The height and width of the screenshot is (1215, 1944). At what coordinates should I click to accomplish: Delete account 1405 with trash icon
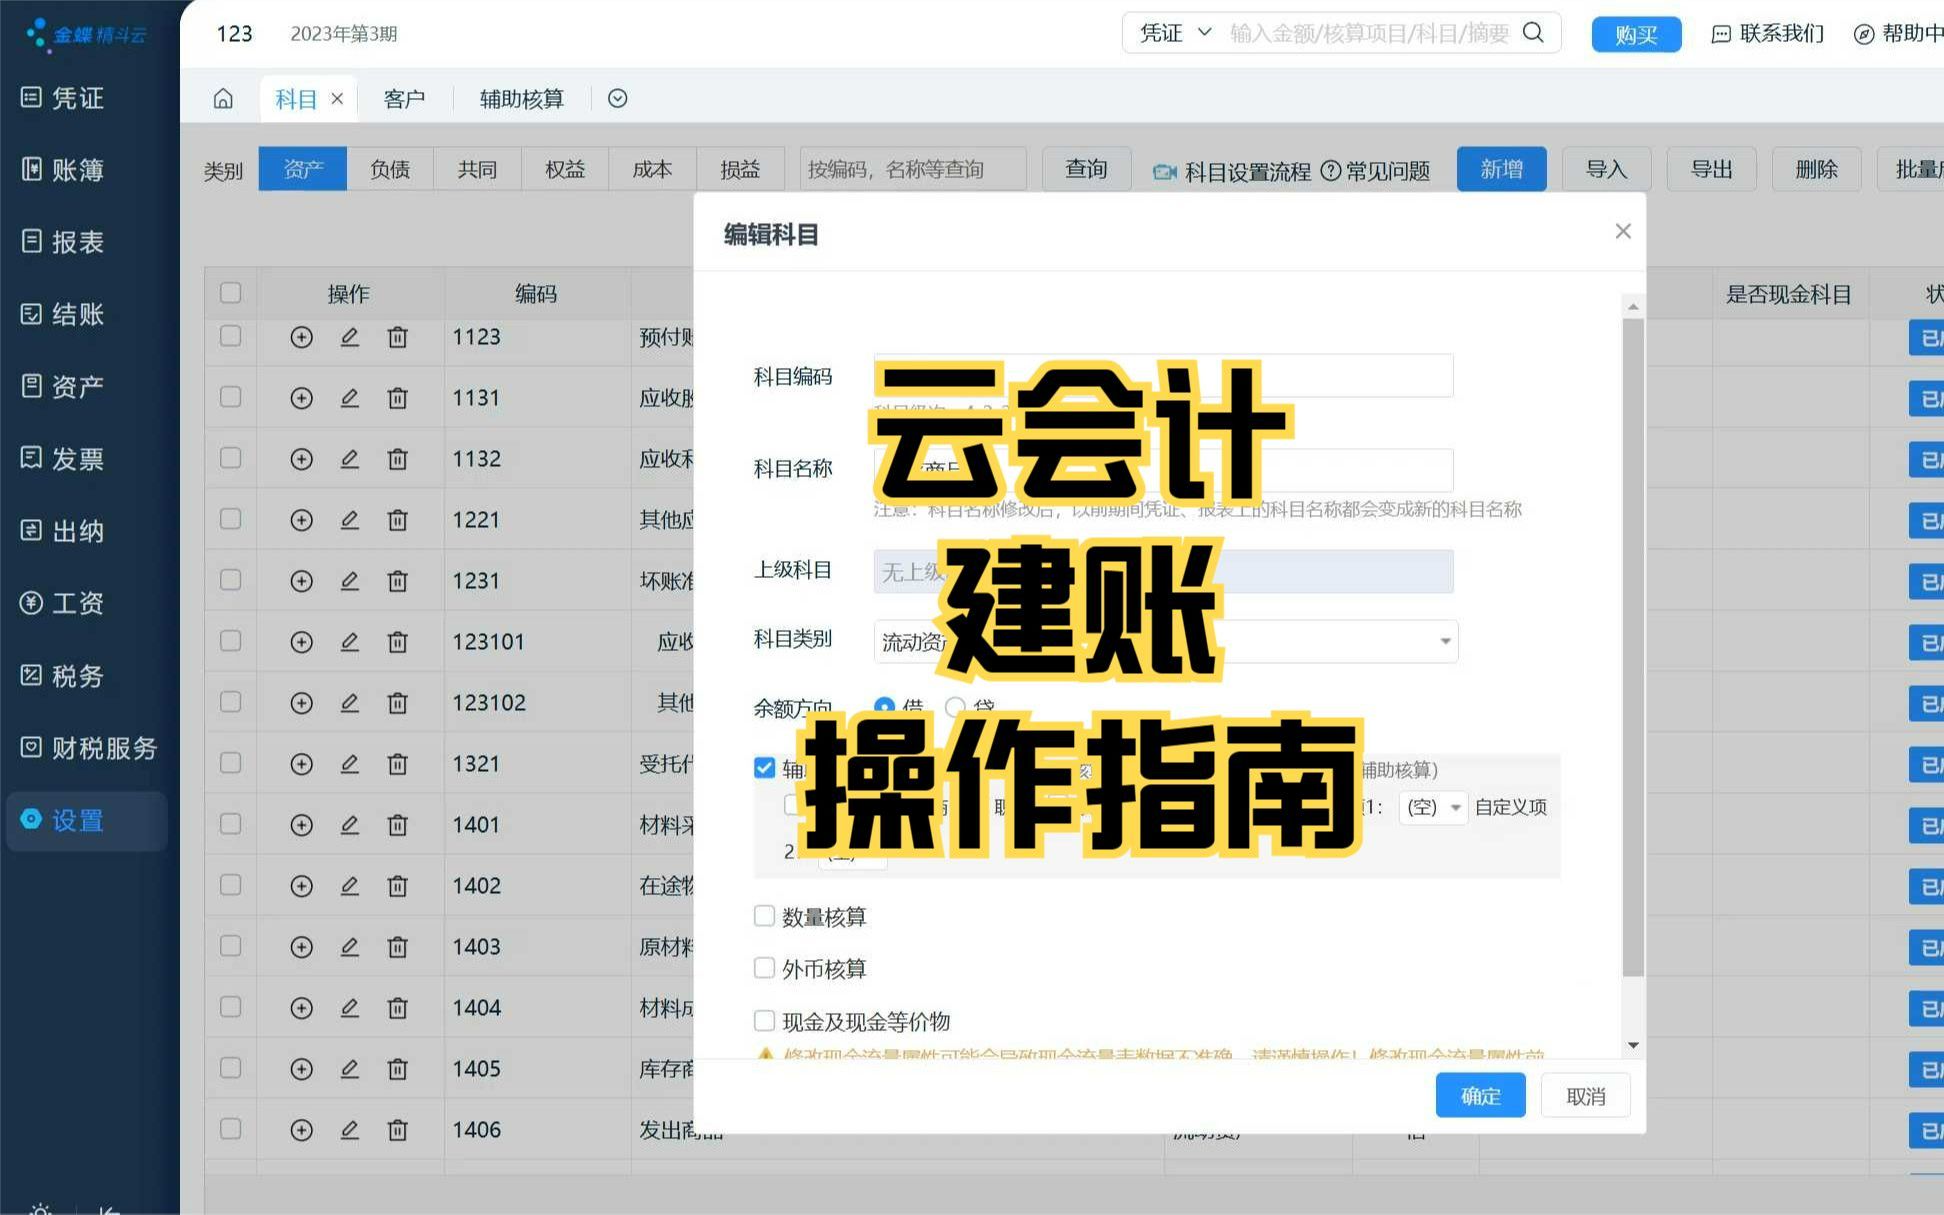[397, 1069]
